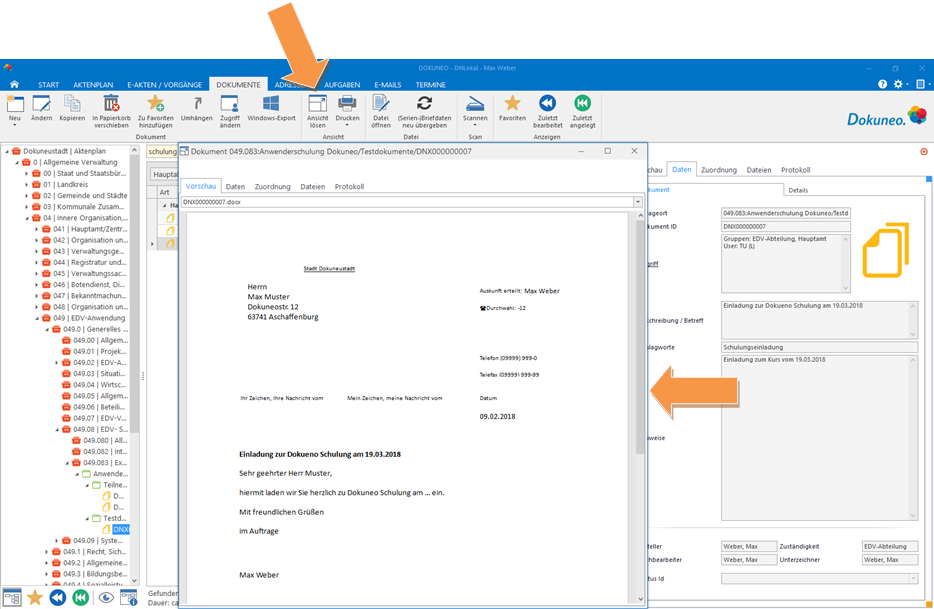Collapse the 049 | EDV-Anwendung tree node
The width and height of the screenshot is (934, 609).
[36, 318]
